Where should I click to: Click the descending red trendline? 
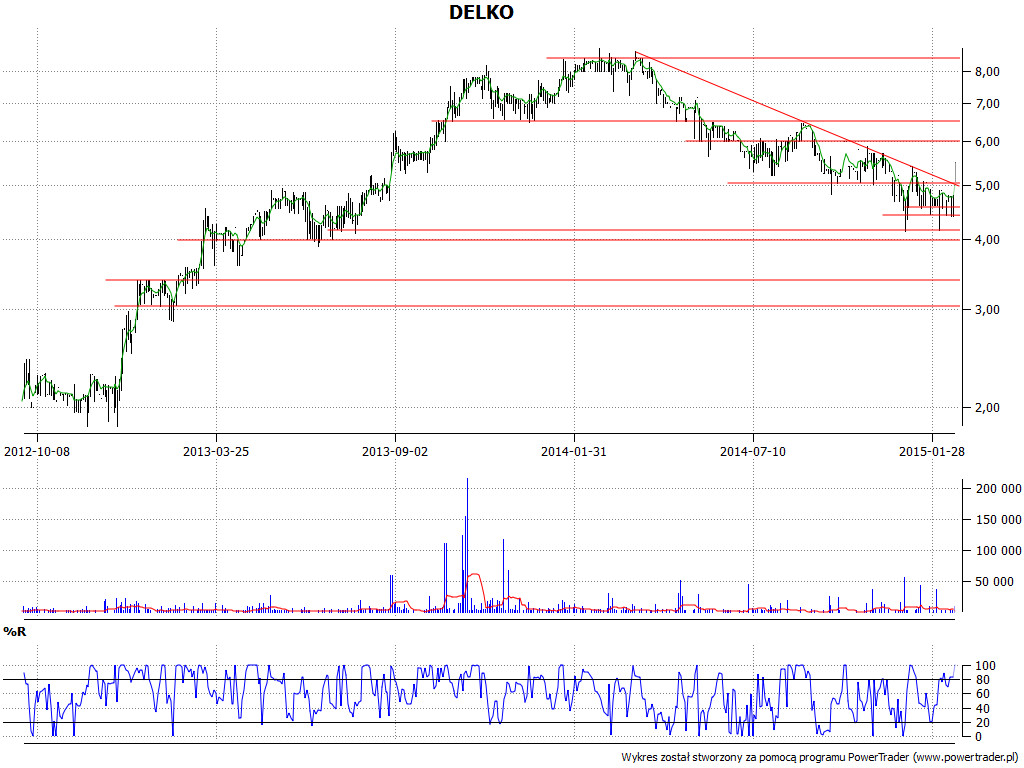[x=797, y=118]
